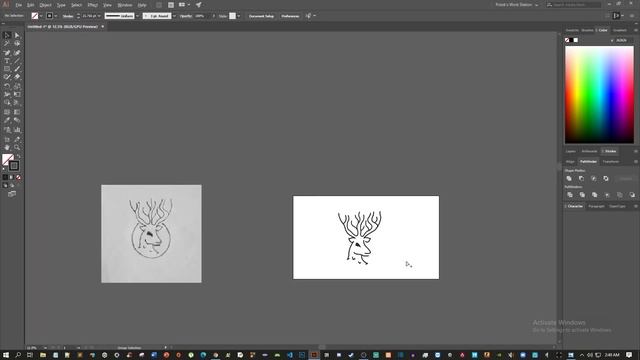
Task: Click the white swatch in Color panel
Action: [x=576, y=40]
